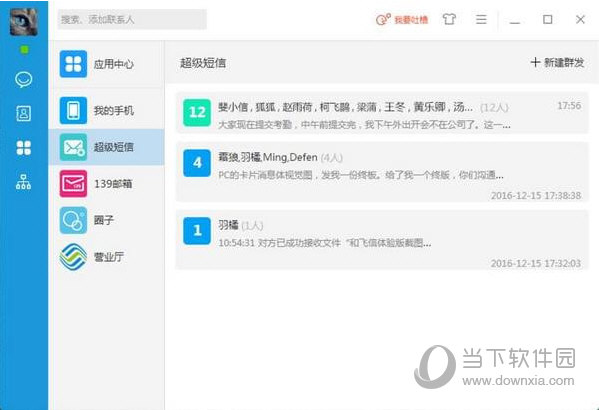
Task: Open 营业厅 business hall entry
Action: click(107, 257)
